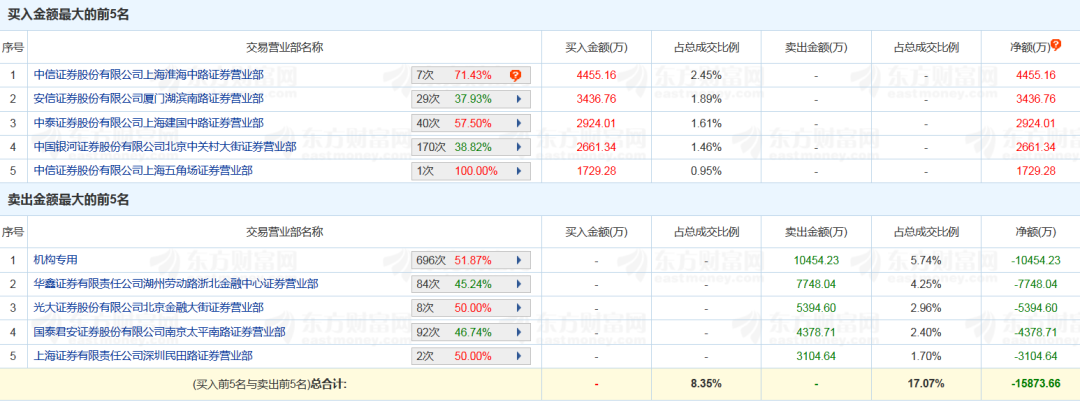Screen dimensions: 1080x402
Task: Open 华鑫证券湖州劳动路浙北金融中心营业部 link
Action: (x=176, y=284)
